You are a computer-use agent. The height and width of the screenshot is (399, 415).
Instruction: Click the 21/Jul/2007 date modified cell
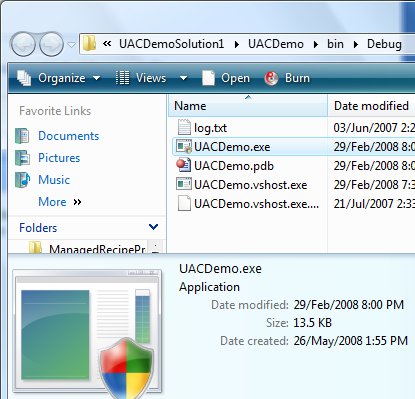[374, 204]
